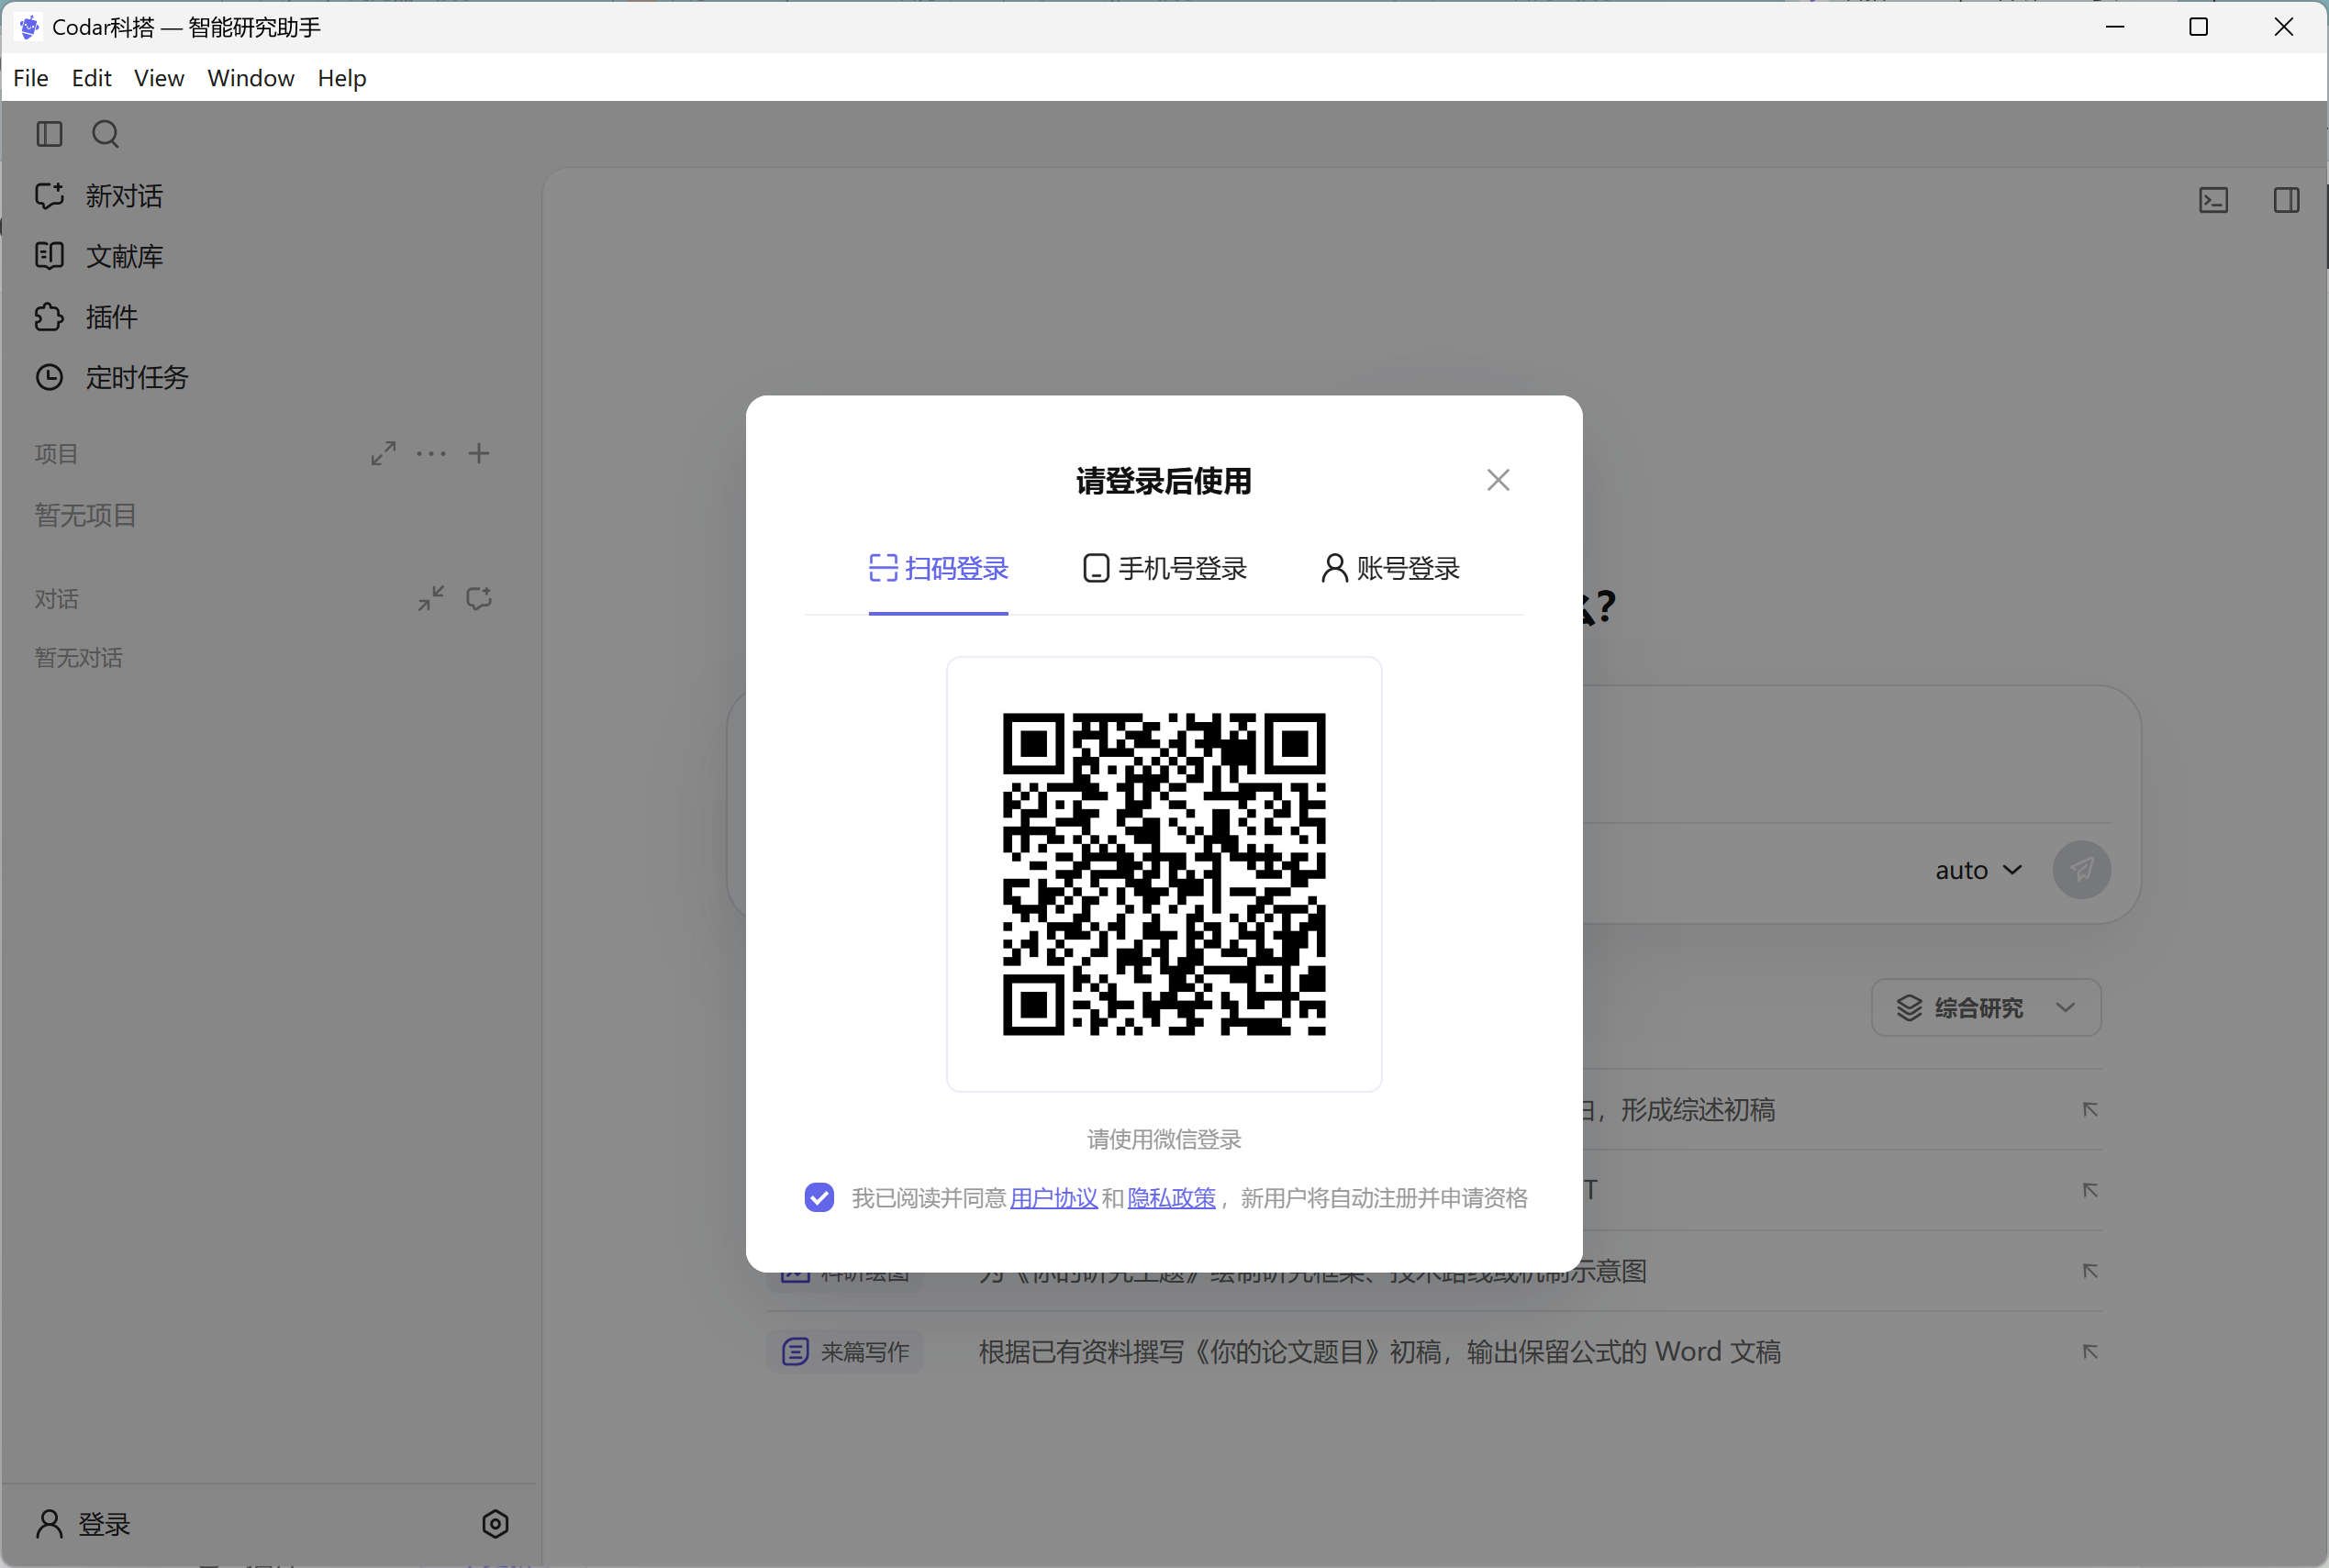Select the 来篇写作 suggestion tag
The width and height of the screenshot is (2329, 1568).
click(845, 1352)
